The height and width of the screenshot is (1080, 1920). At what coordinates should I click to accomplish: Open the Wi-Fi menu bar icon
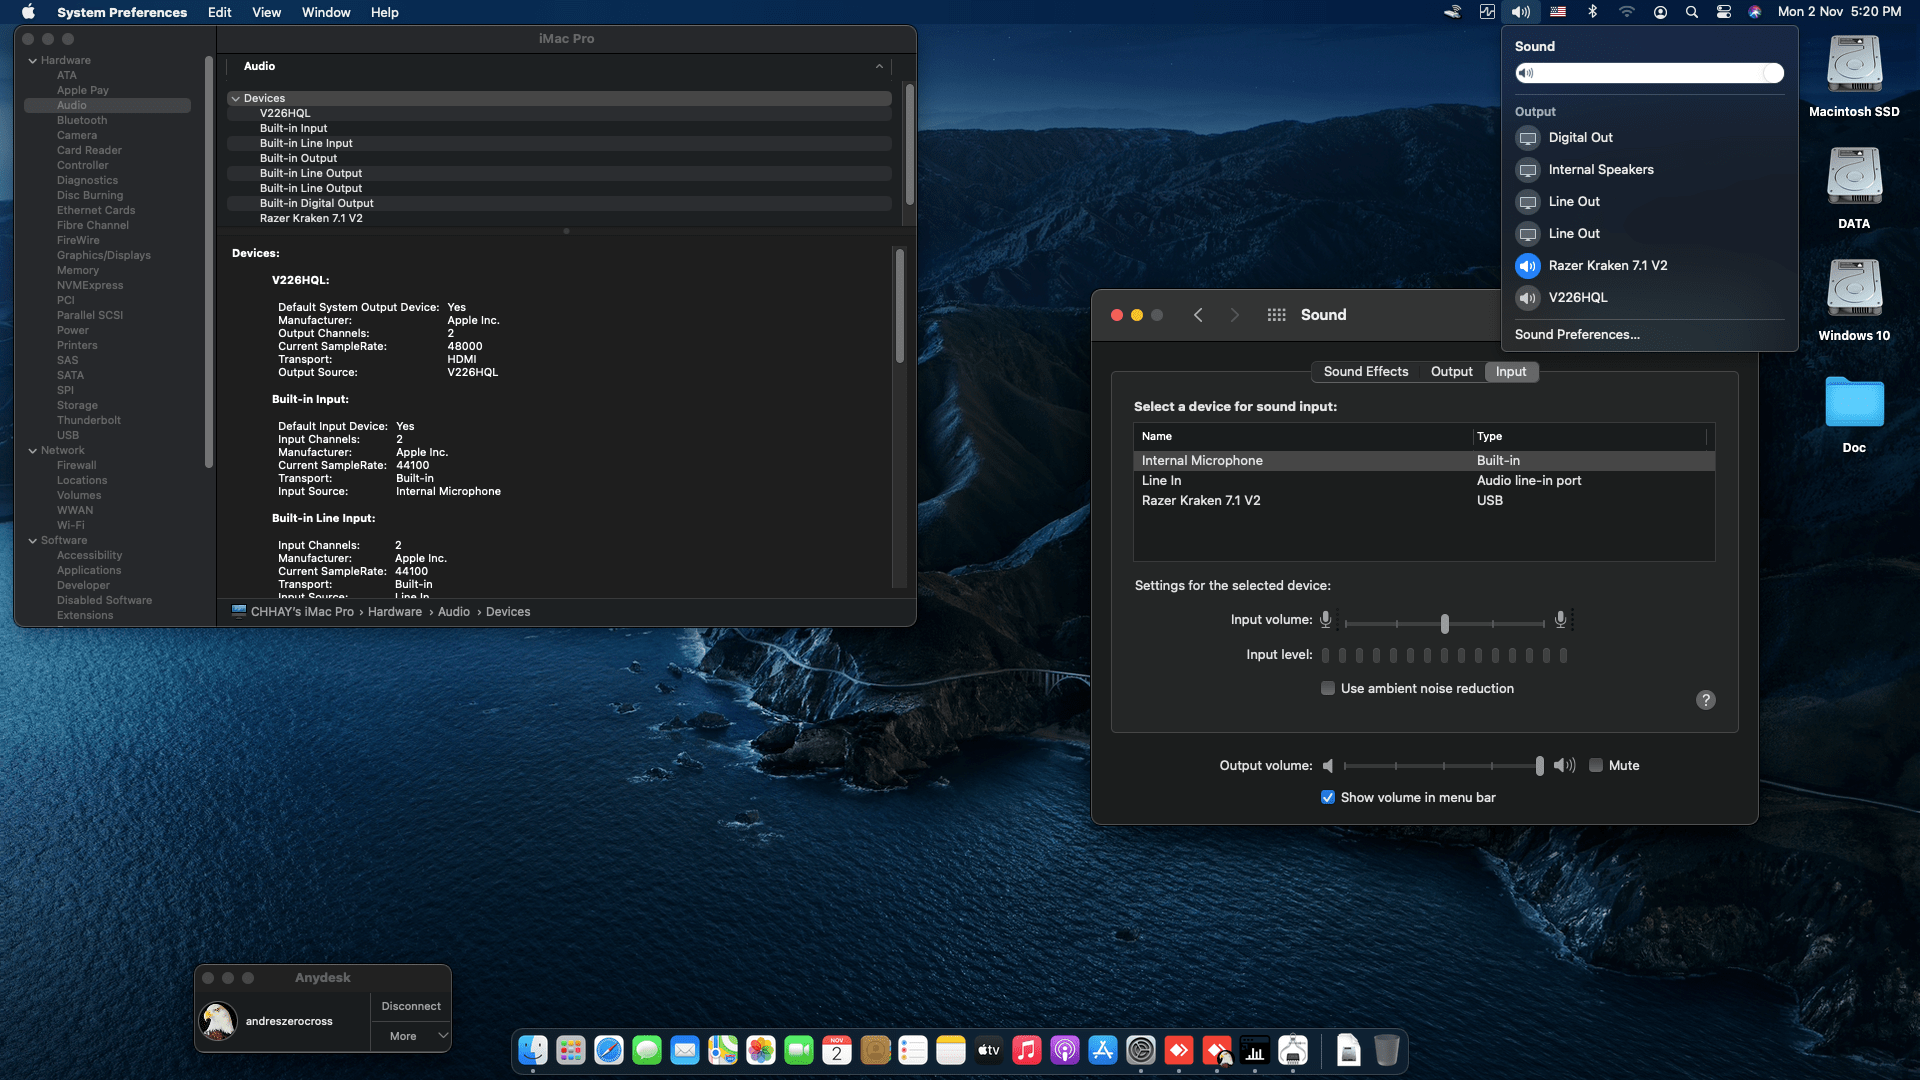[1626, 12]
